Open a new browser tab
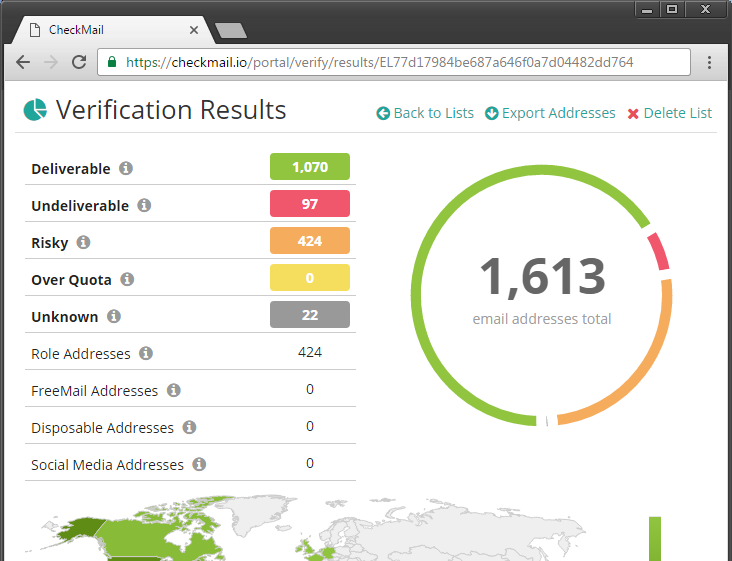 230,31
